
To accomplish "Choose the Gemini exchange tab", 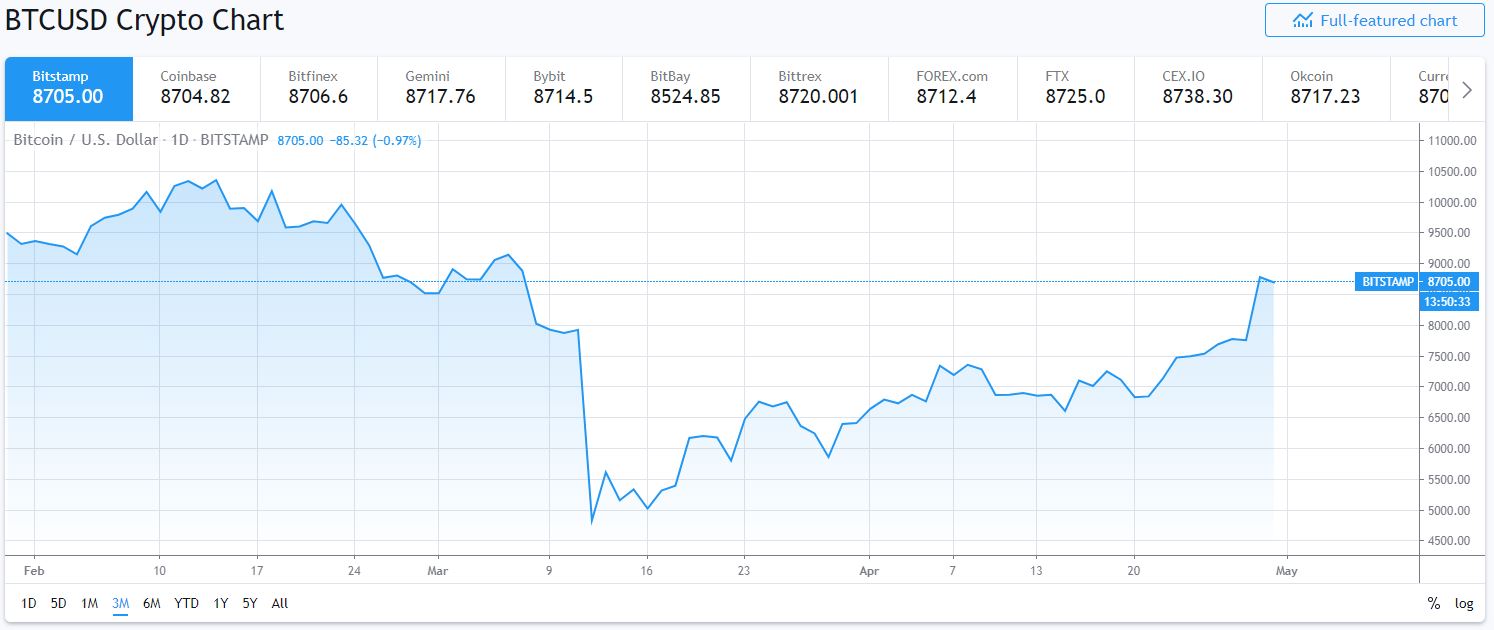I will click(440, 88).
